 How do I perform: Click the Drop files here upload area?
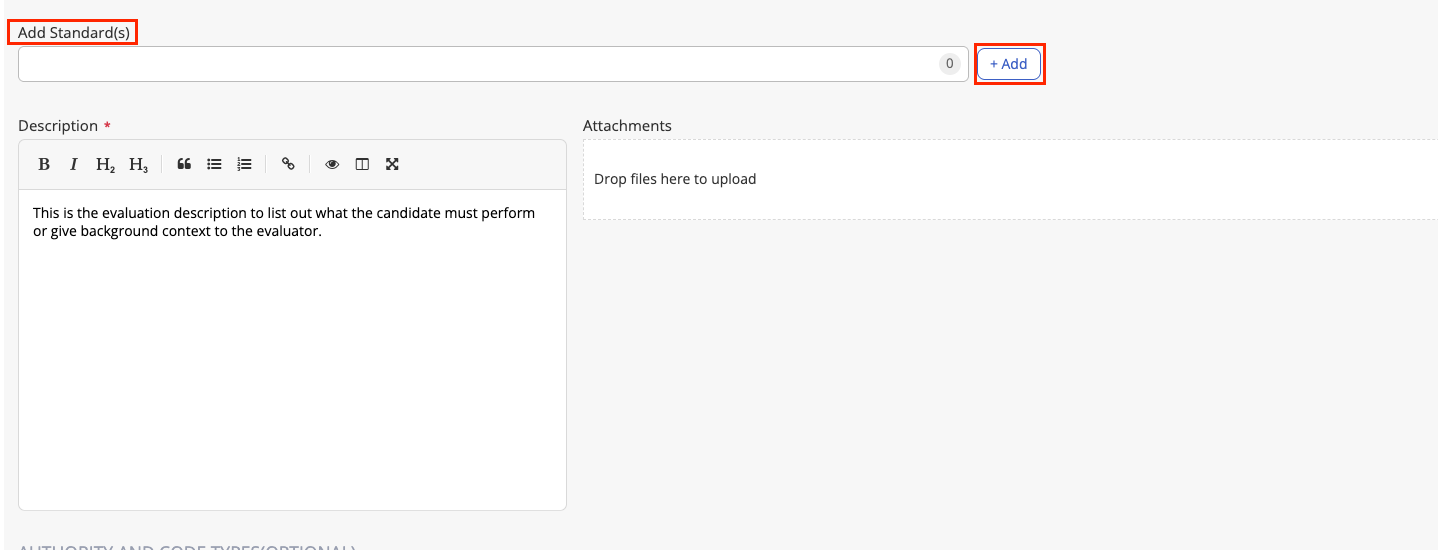[1010, 180]
